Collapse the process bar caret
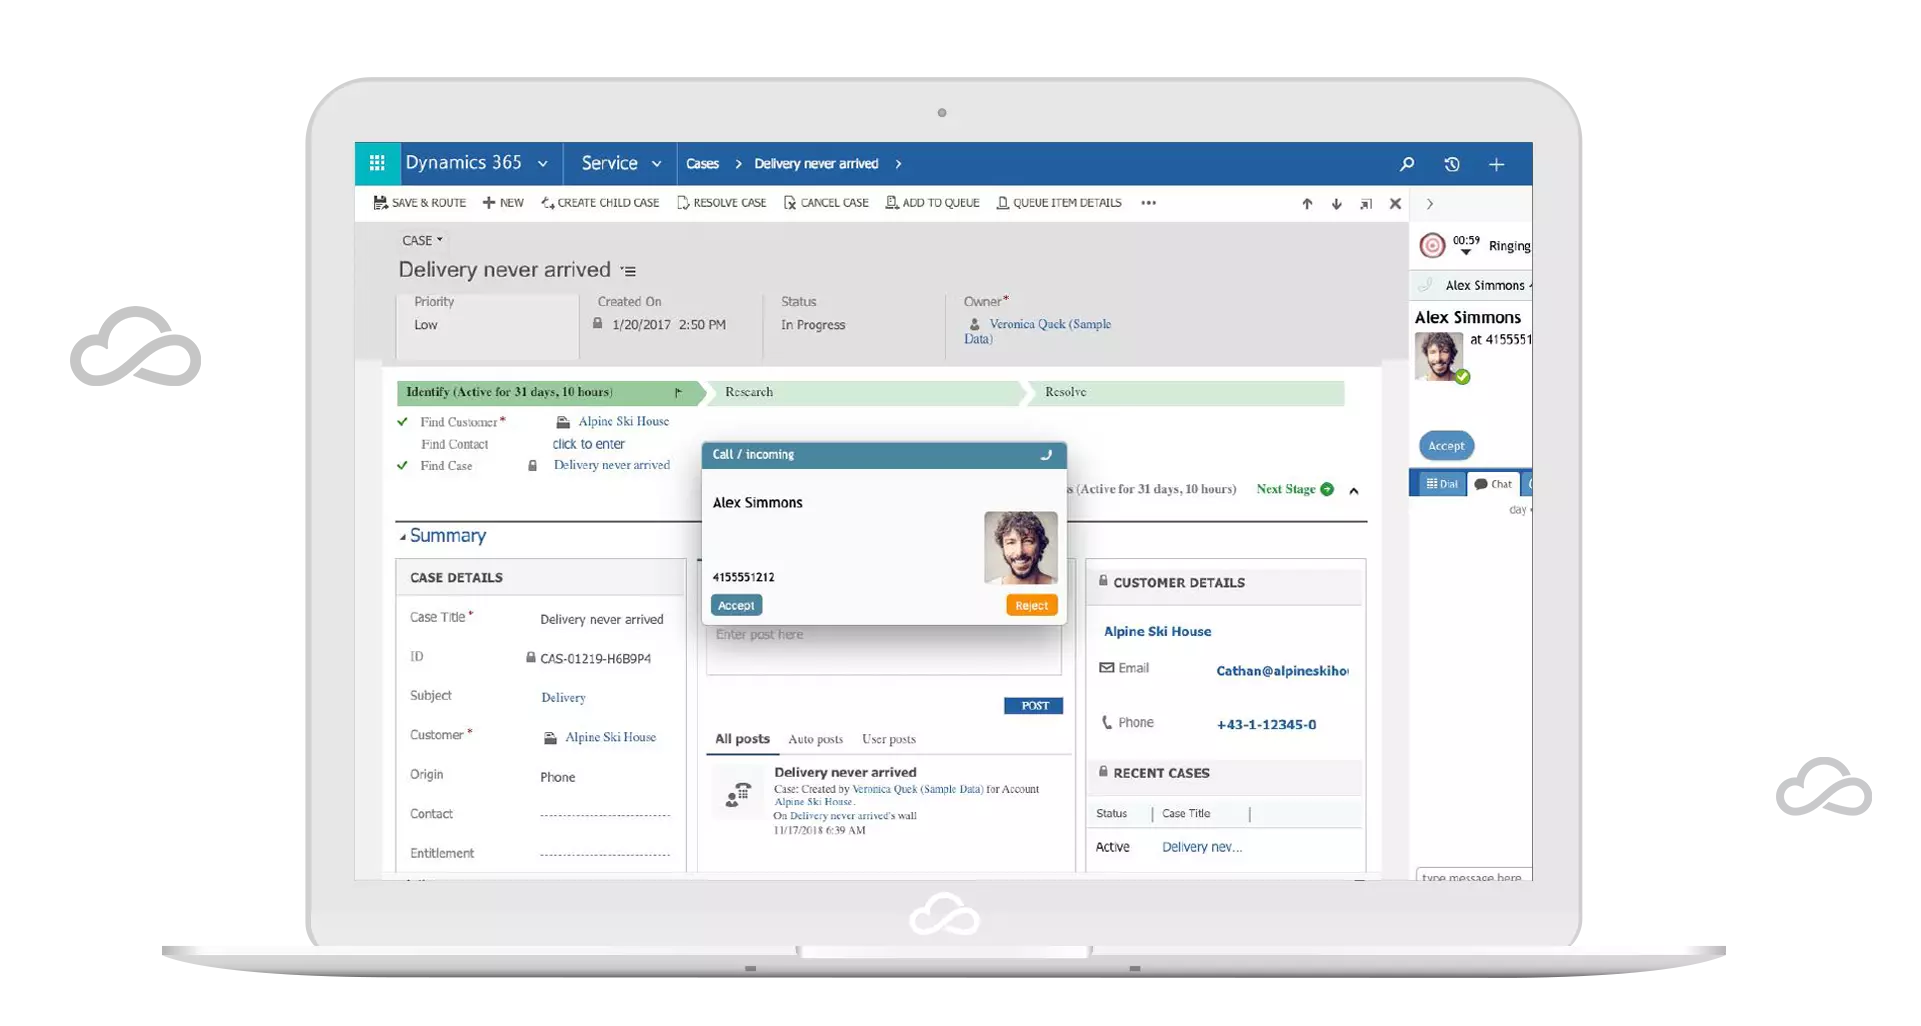Screen dimensions: 1921x1026 coord(1354,491)
